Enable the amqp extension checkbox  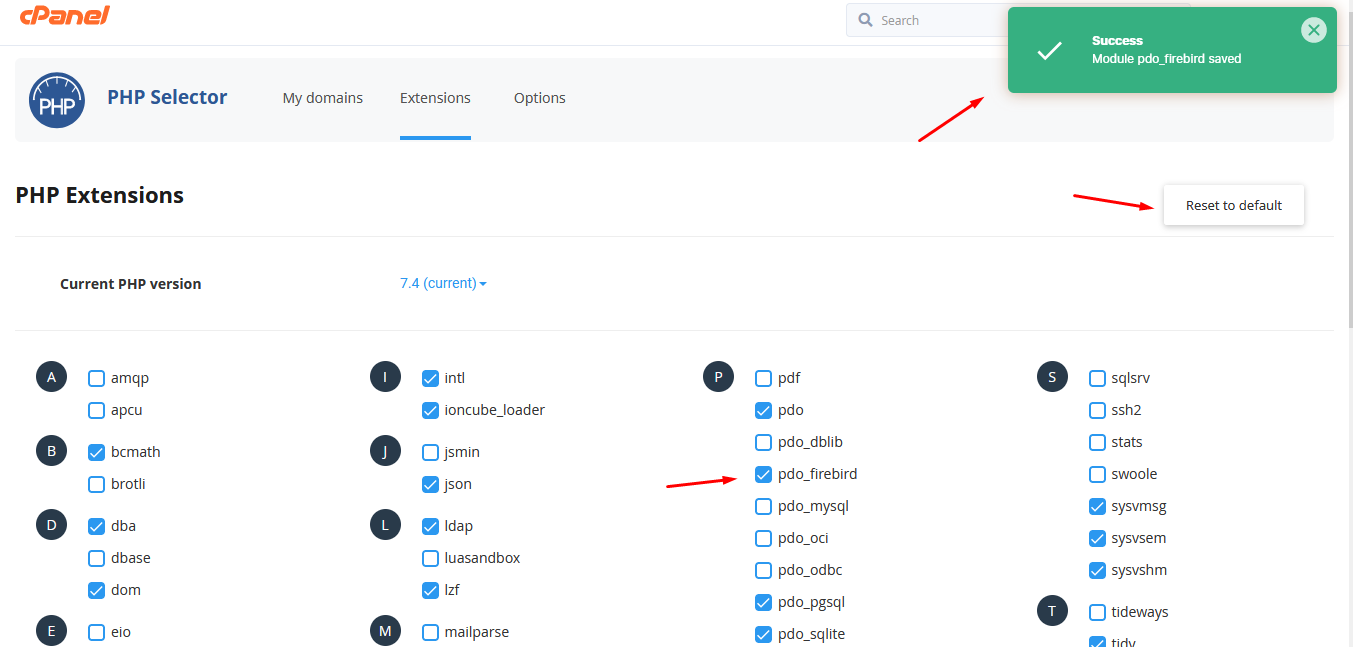click(97, 378)
